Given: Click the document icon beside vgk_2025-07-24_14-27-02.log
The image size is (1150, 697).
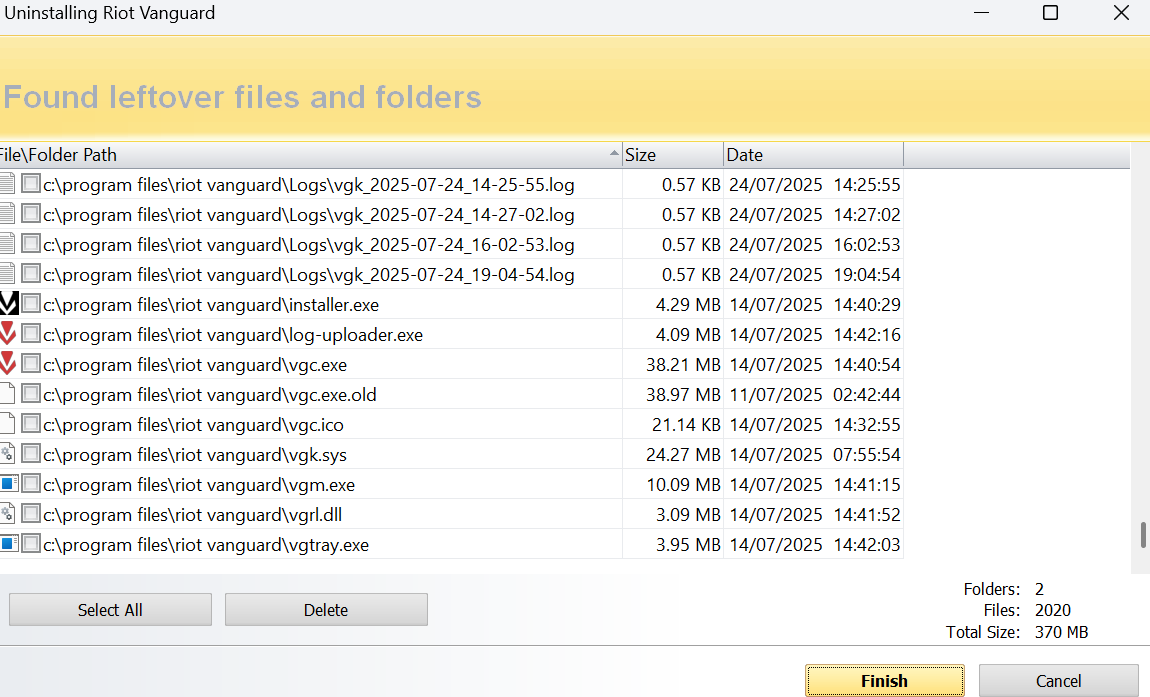Looking at the screenshot, I should (x=7, y=214).
